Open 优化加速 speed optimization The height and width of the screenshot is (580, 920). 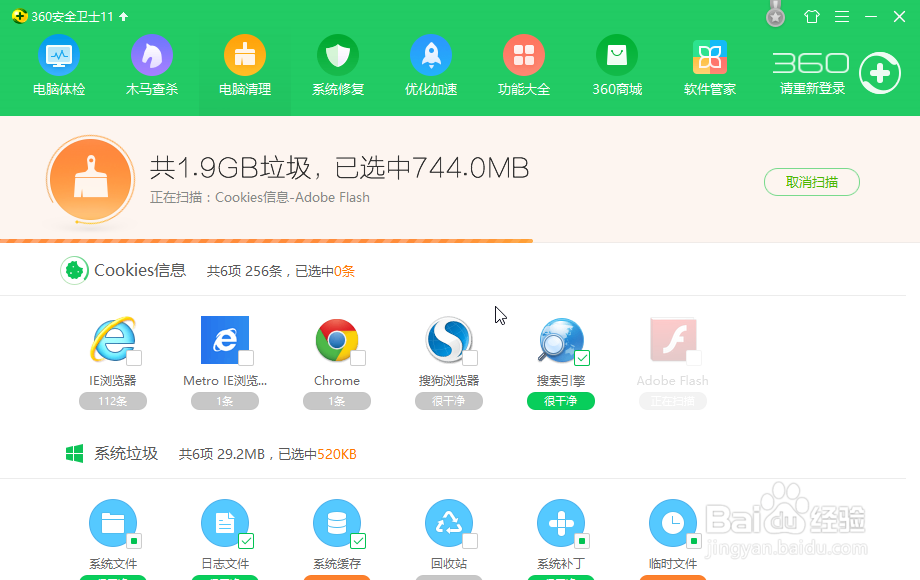[x=430, y=65]
